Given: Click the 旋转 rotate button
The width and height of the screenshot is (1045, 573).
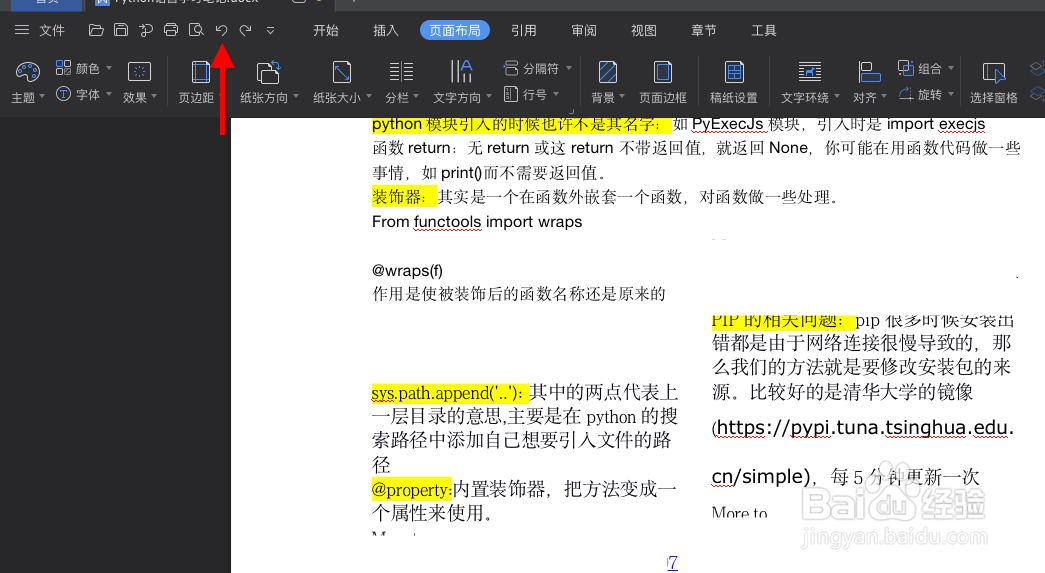Looking at the screenshot, I should (x=926, y=95).
